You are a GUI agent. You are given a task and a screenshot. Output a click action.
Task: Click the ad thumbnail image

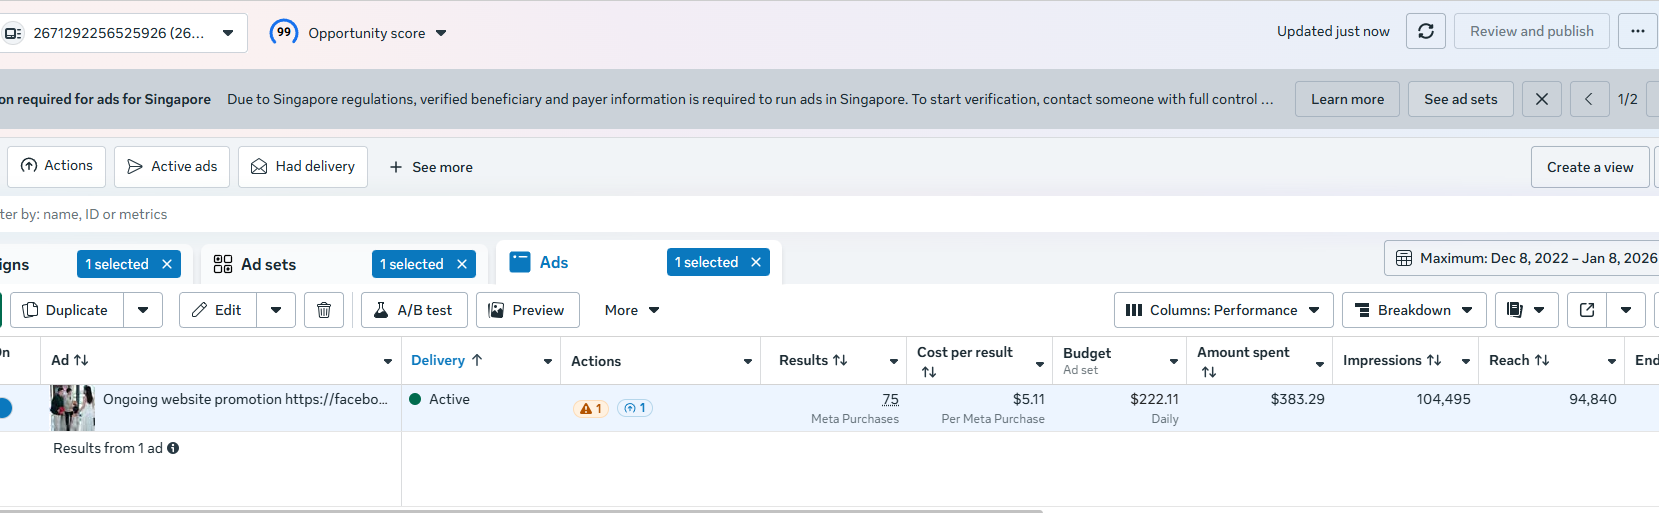coord(72,408)
